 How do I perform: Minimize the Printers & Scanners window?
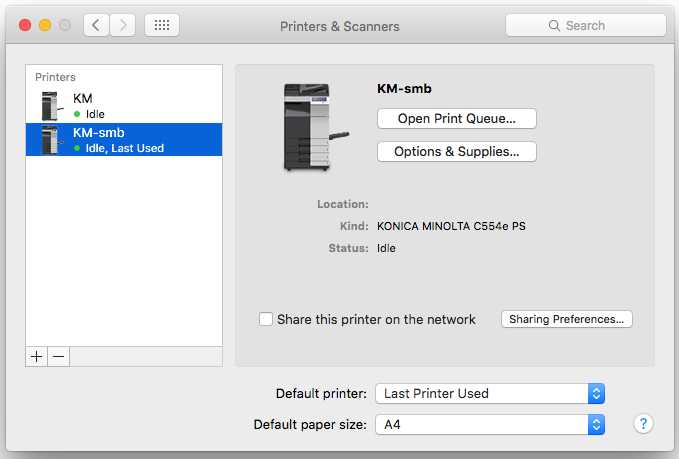45,25
